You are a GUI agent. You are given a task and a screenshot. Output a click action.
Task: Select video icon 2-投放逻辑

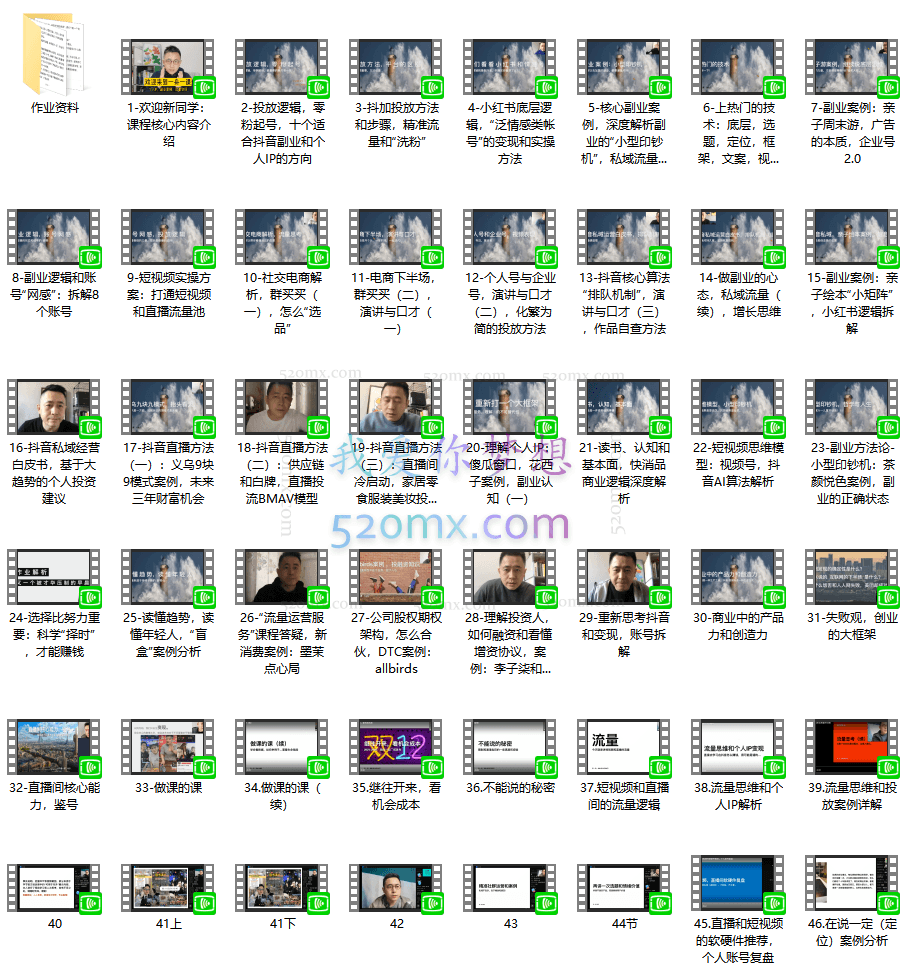282,67
